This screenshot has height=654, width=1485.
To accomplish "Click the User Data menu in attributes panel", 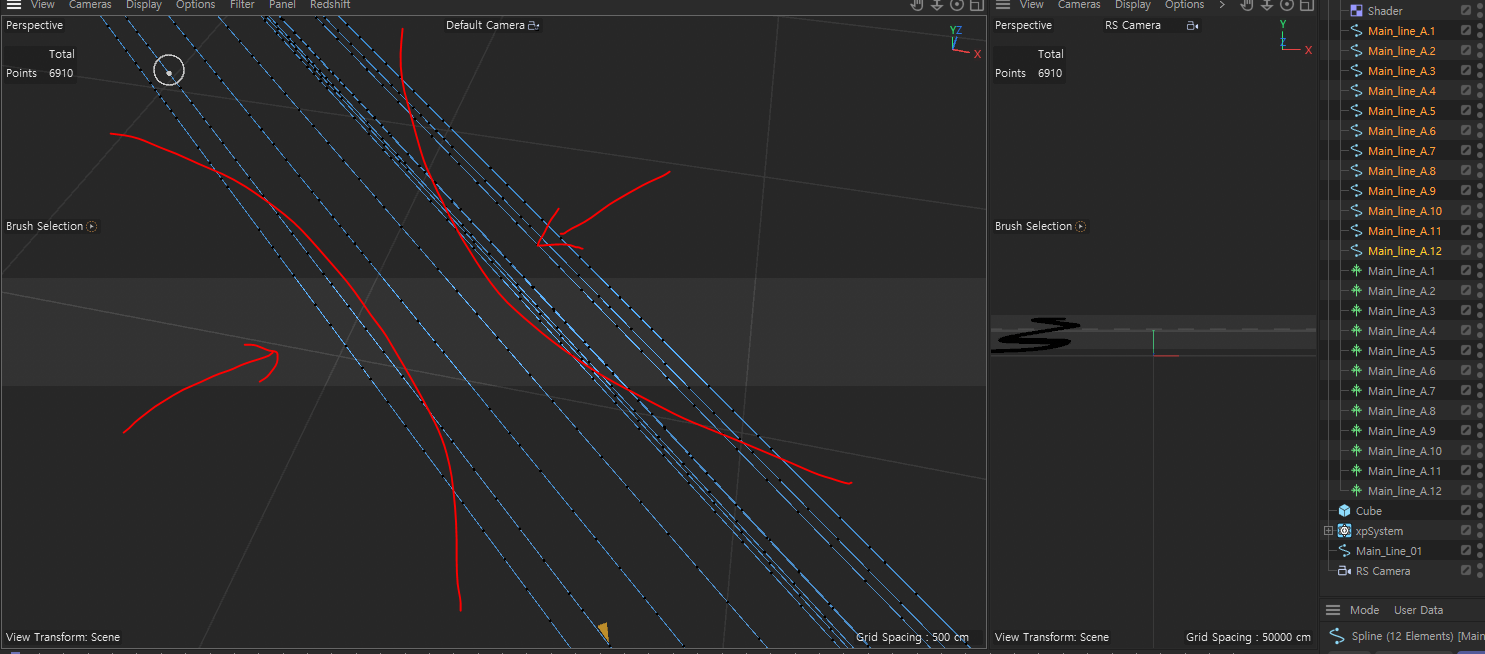I will point(1418,610).
